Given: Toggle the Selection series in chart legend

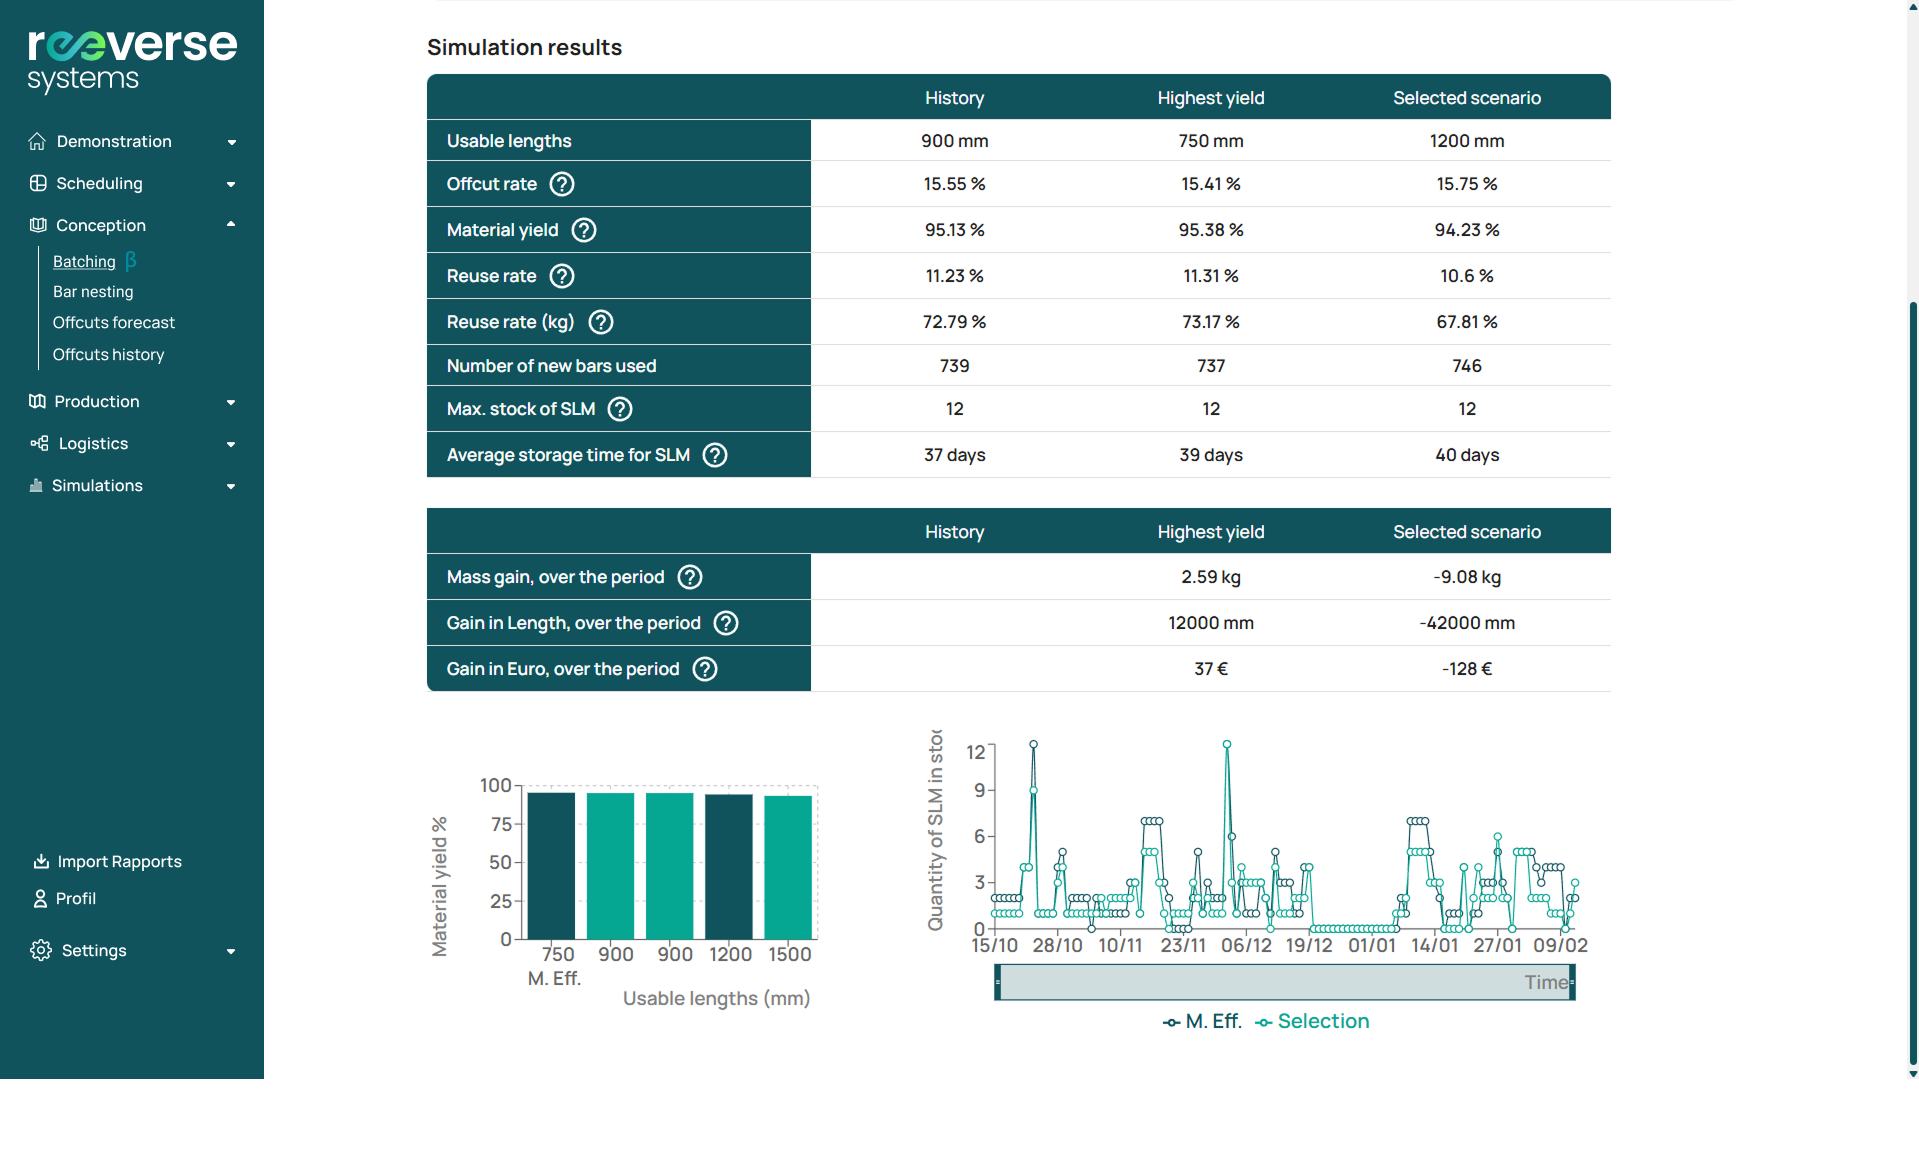Looking at the screenshot, I should tap(1312, 1021).
